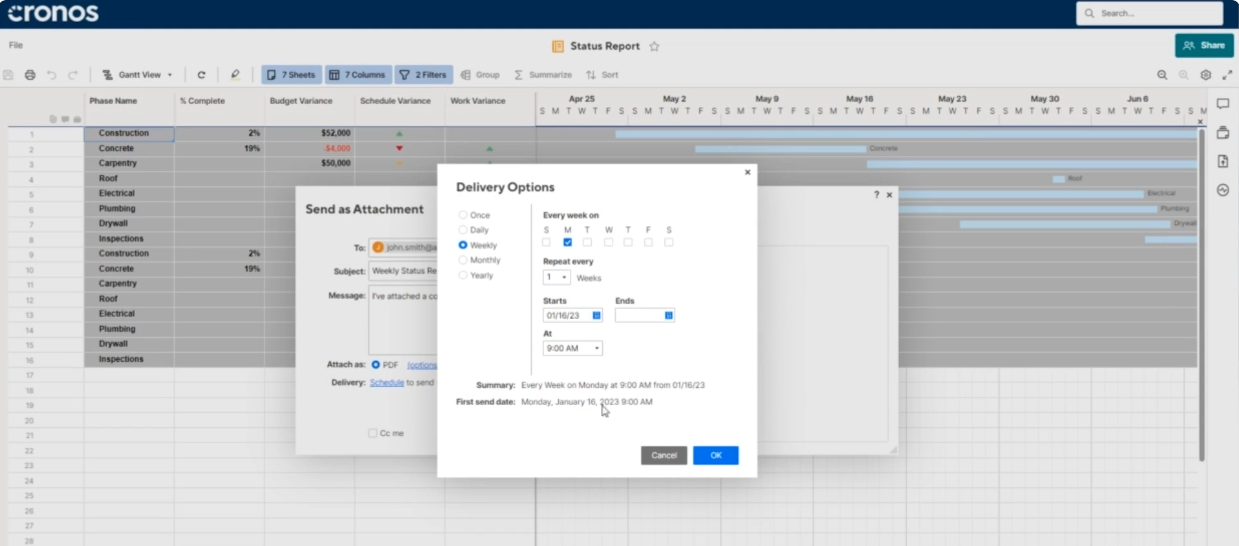The width and height of the screenshot is (1239, 546).
Task: Click the Highlighter icon in toolbar
Action: (x=235, y=75)
